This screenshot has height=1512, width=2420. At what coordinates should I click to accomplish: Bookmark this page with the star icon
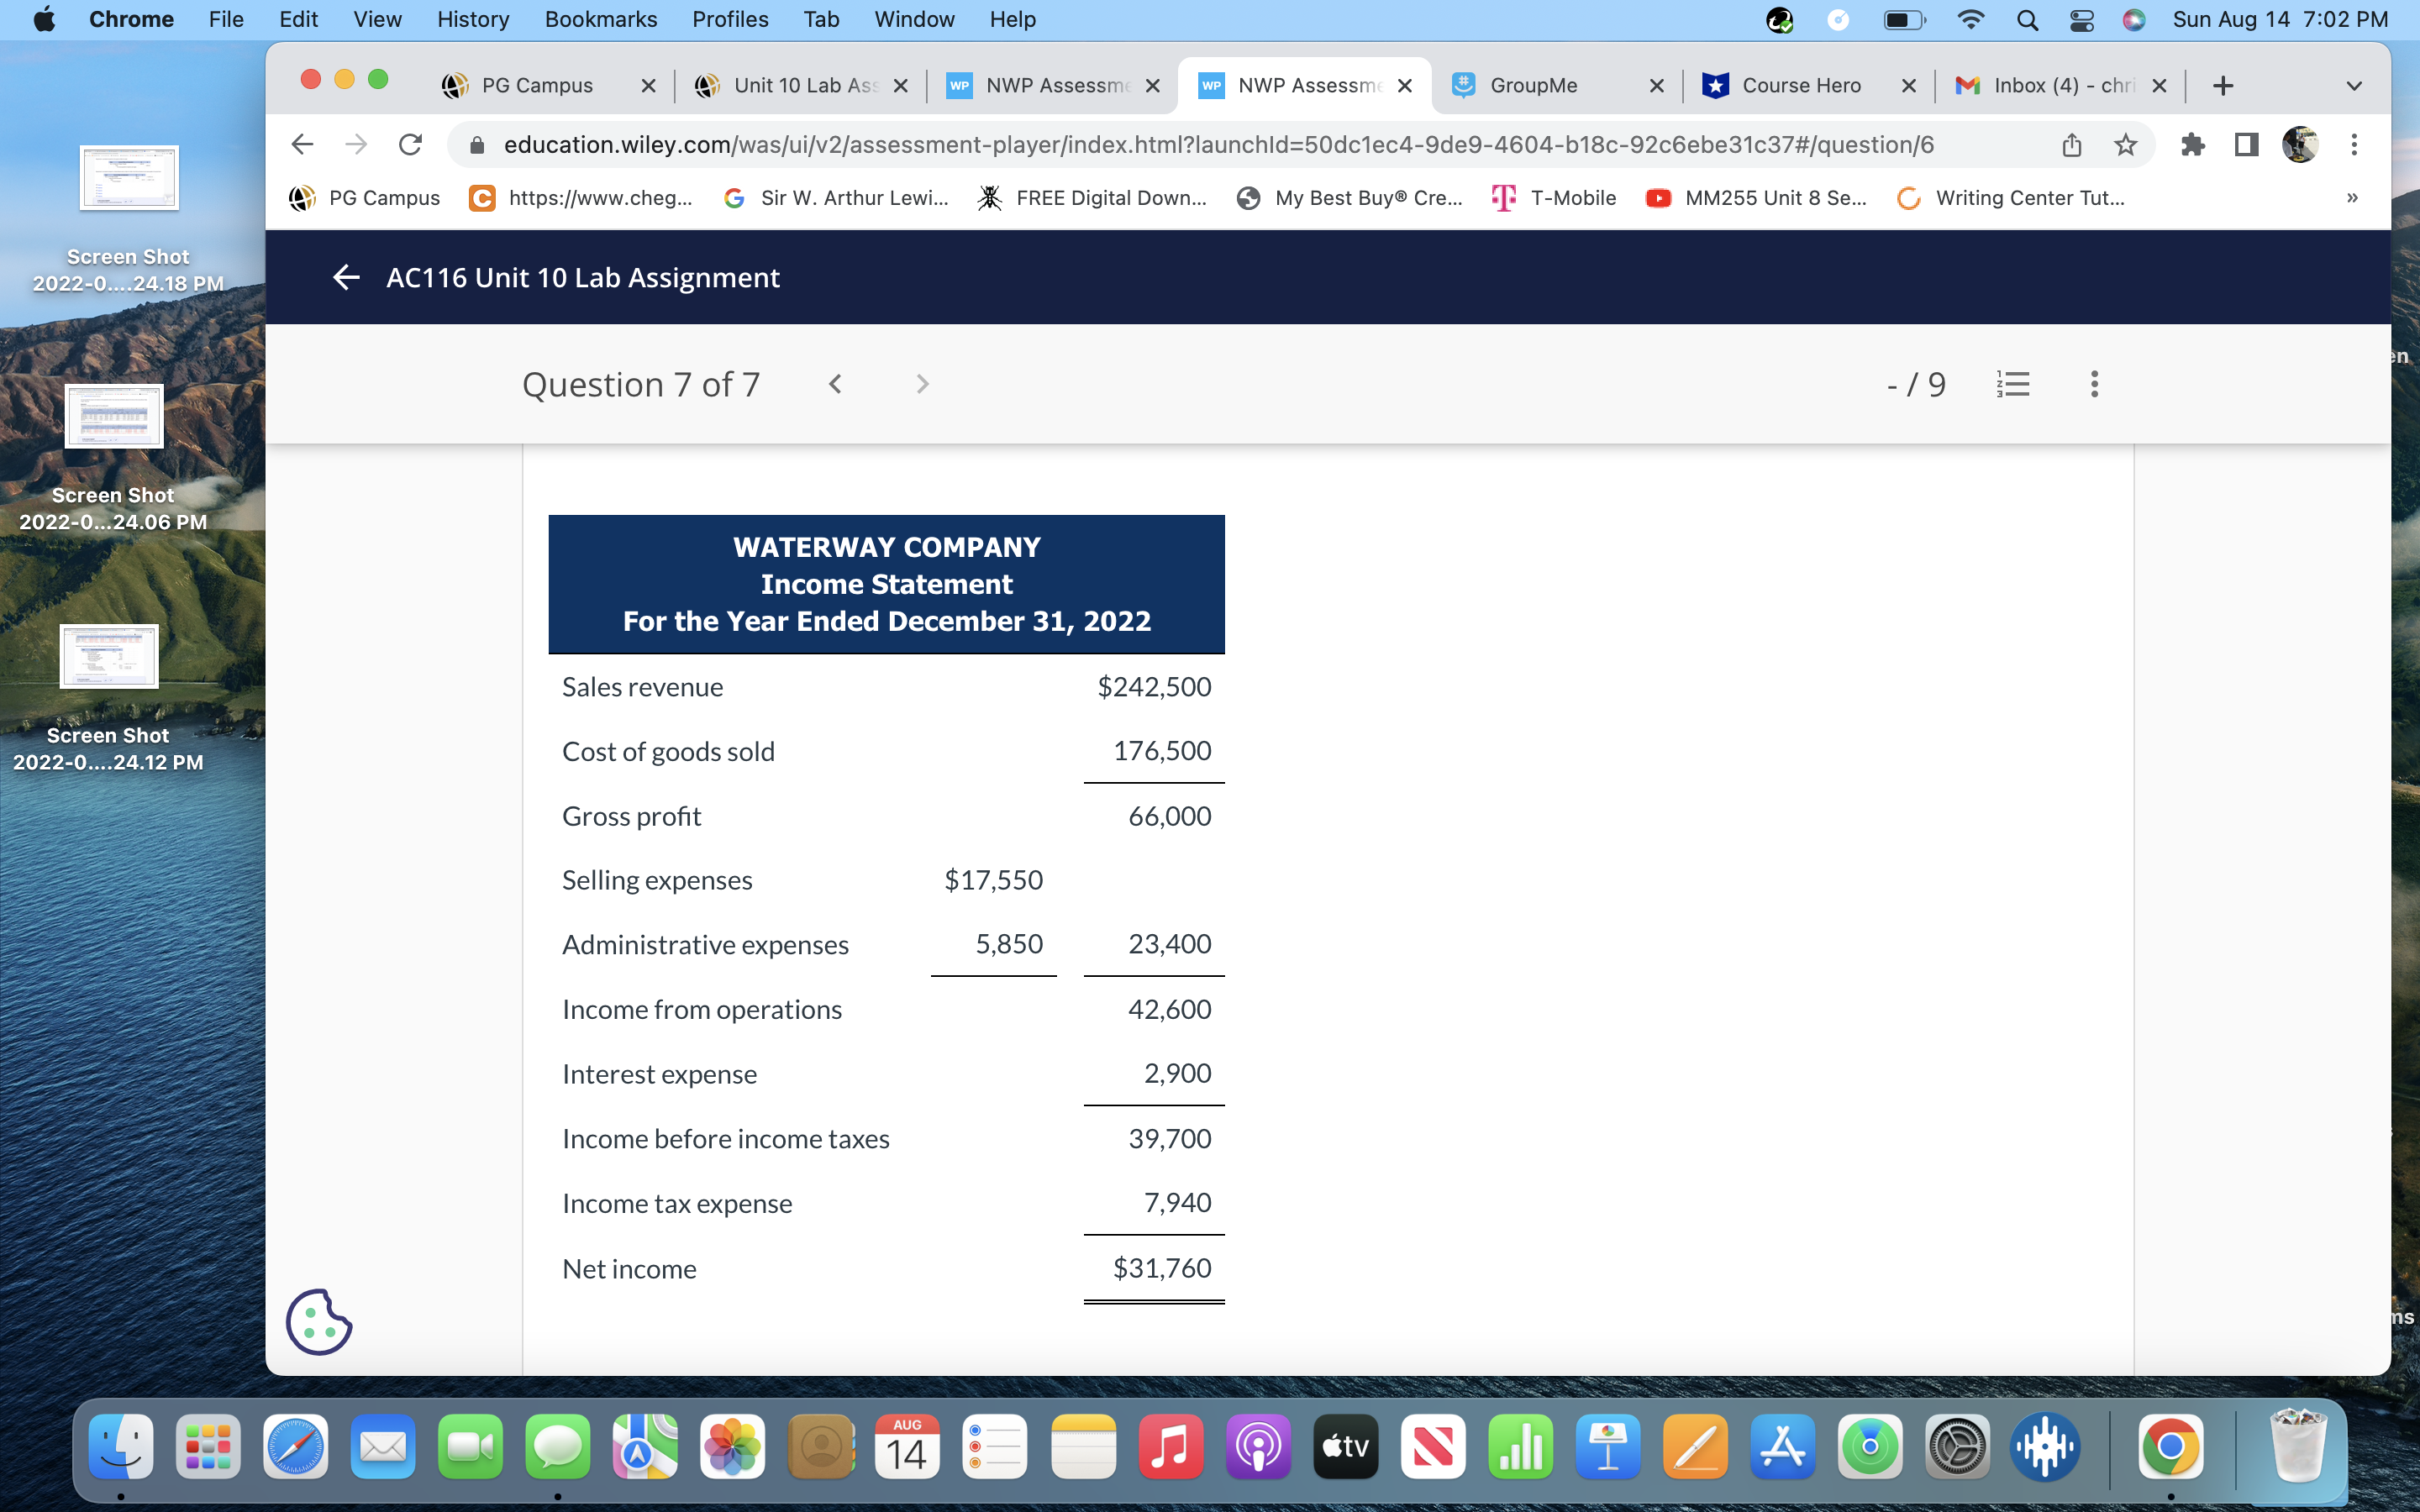(2126, 145)
